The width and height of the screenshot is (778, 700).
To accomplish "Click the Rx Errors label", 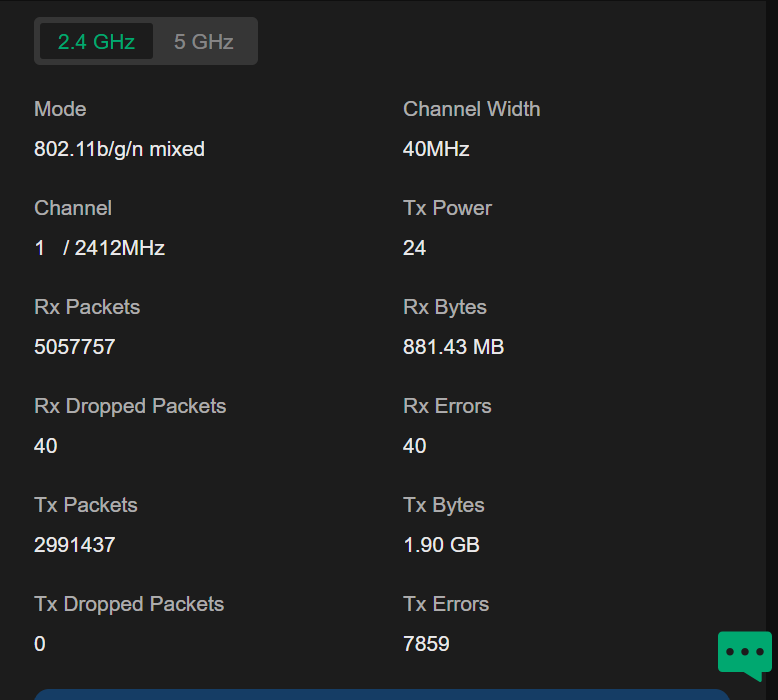I will click(x=447, y=406).
